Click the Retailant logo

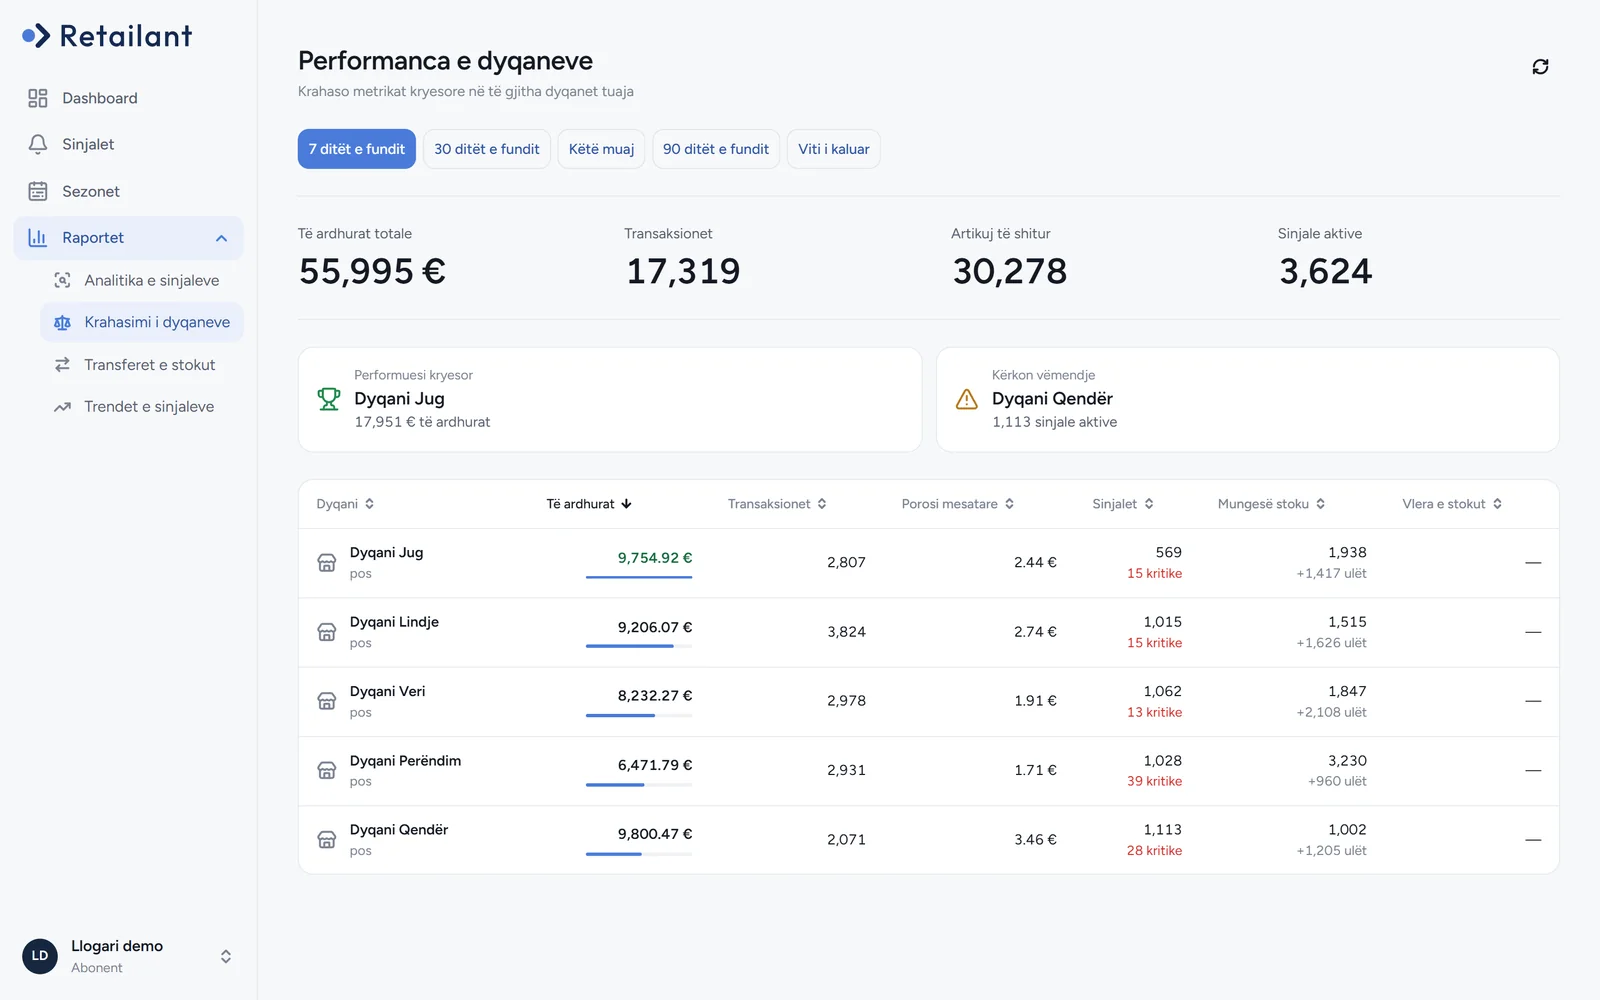click(107, 36)
